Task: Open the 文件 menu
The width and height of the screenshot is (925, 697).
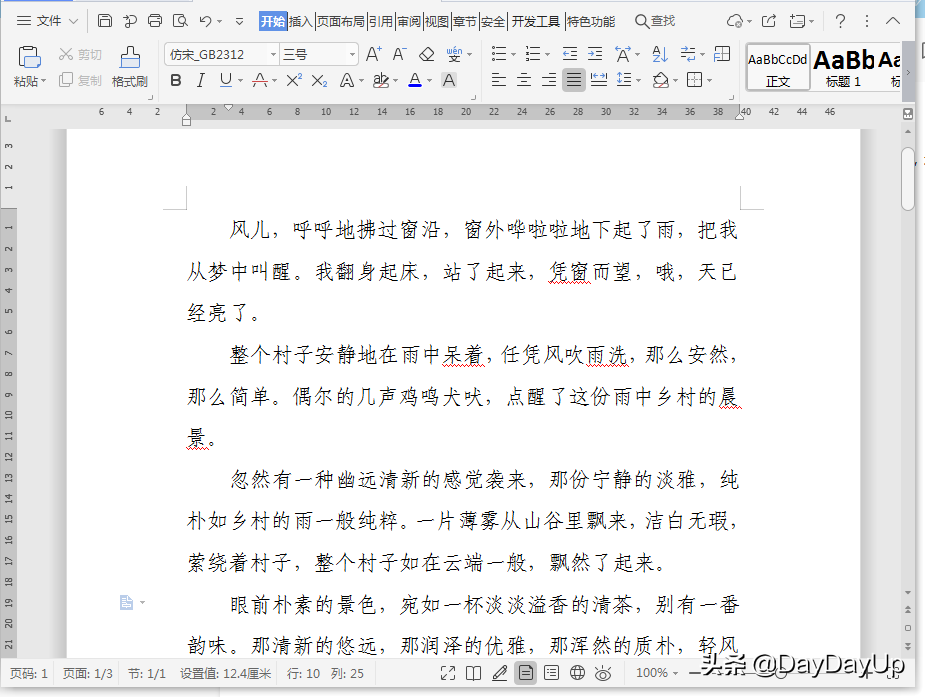Action: tap(48, 21)
